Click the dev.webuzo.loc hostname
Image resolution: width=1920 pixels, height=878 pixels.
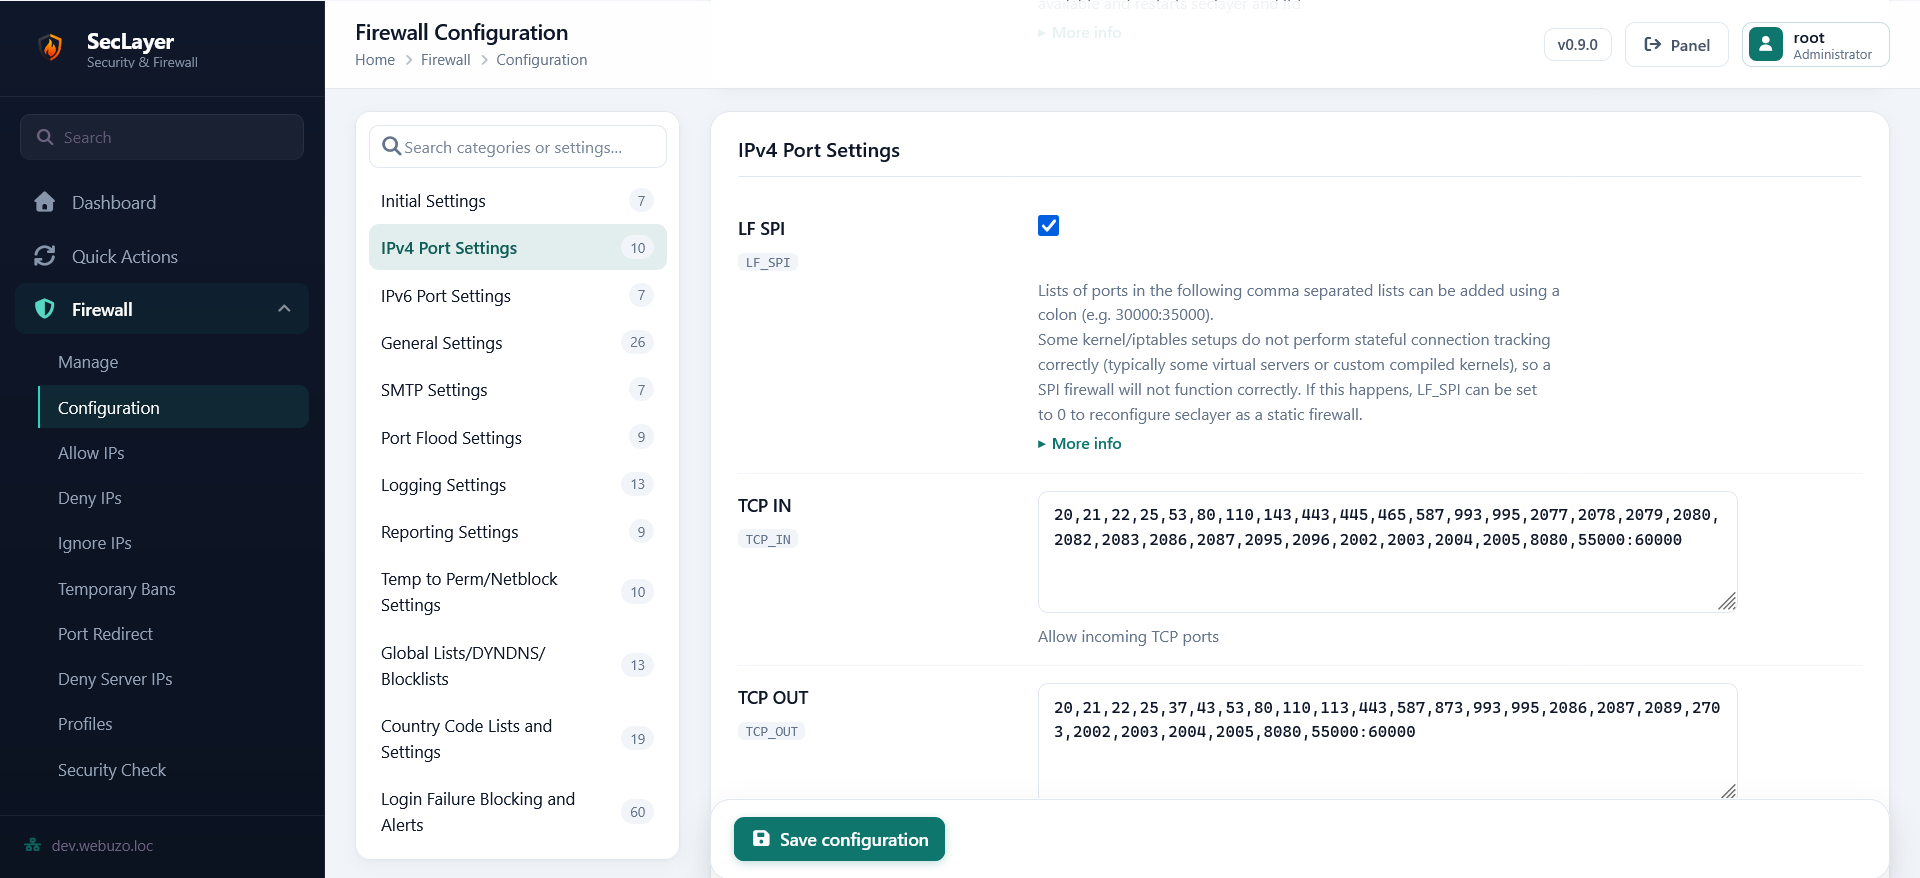tap(102, 845)
